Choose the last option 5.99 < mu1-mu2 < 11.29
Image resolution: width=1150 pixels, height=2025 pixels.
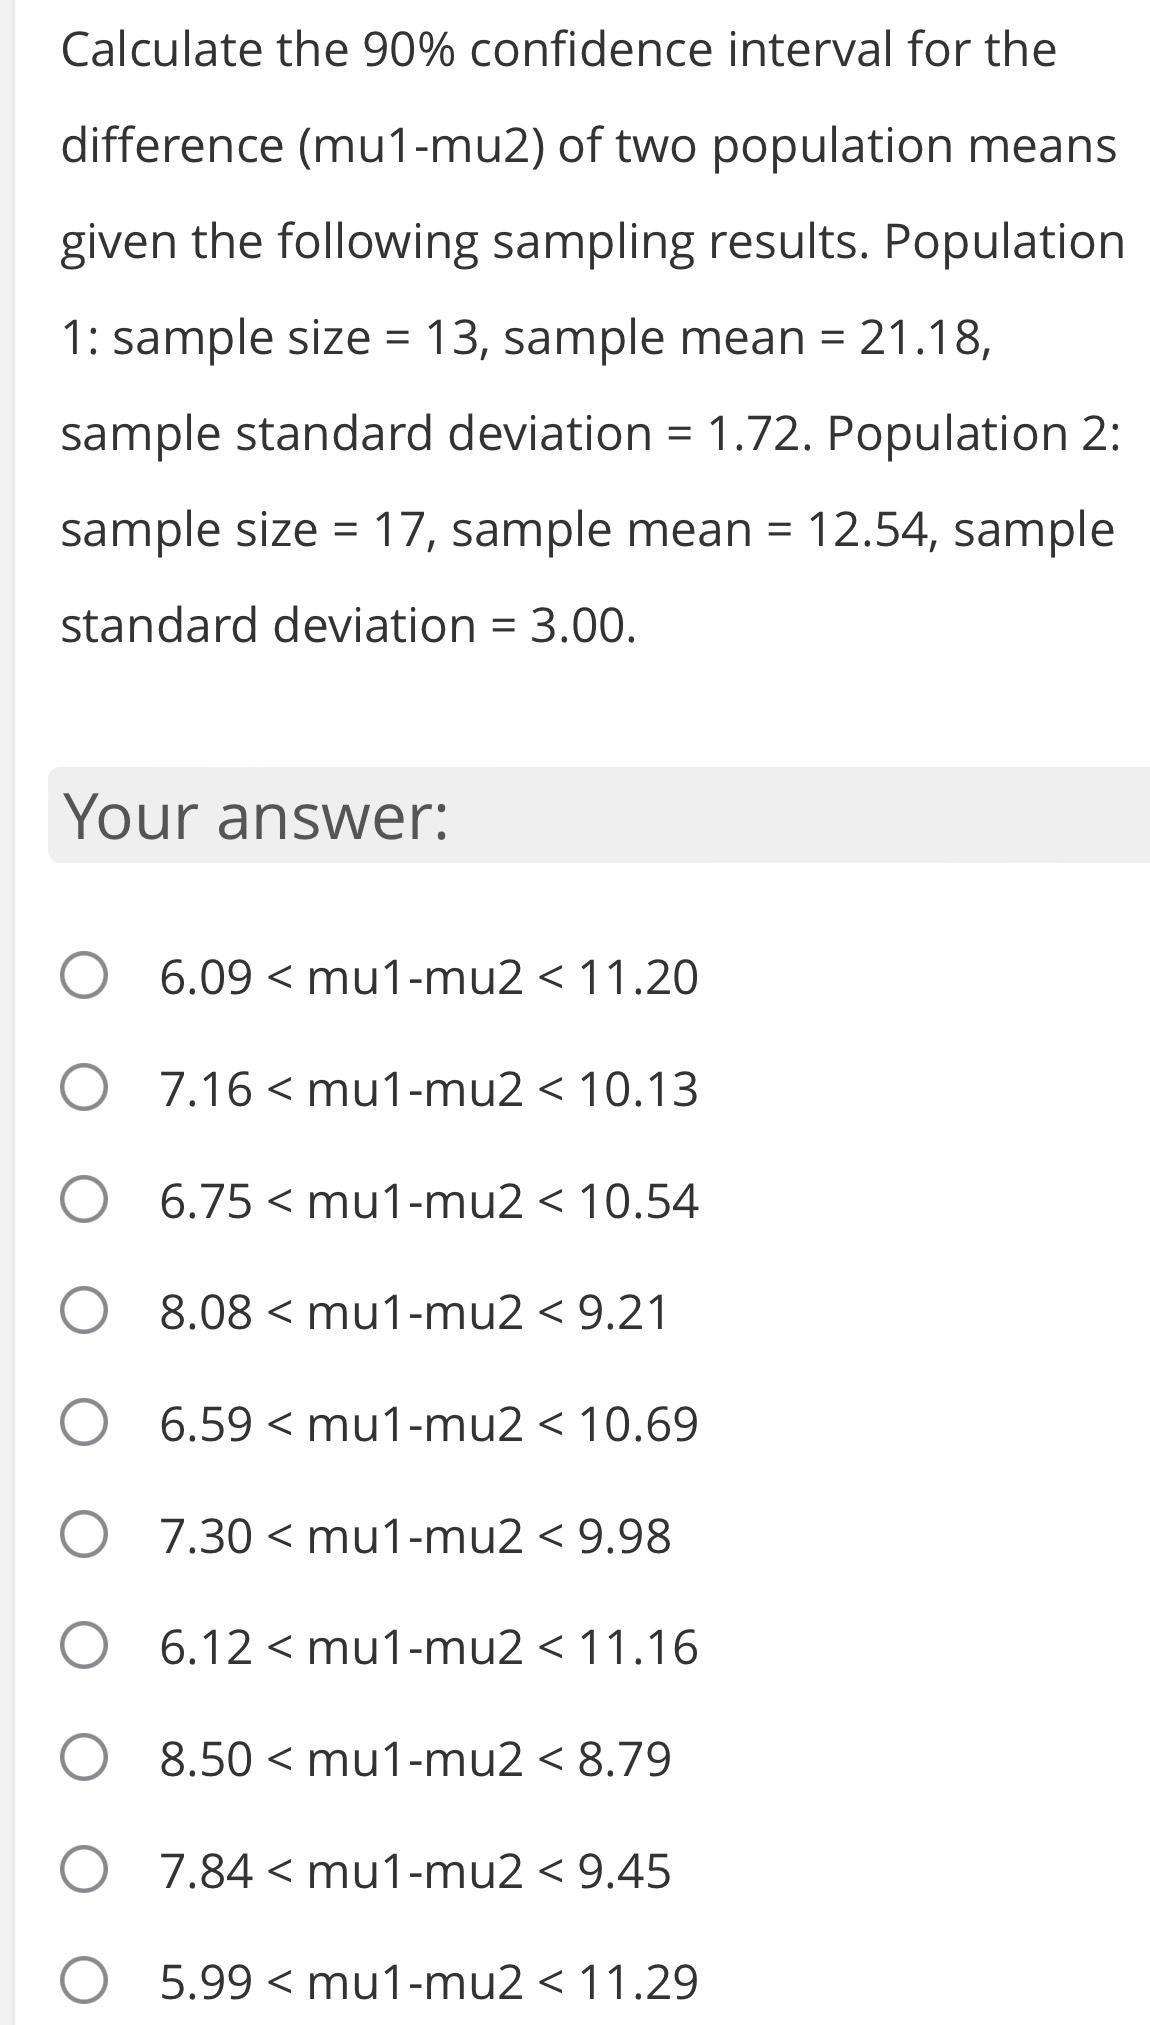(86, 1985)
